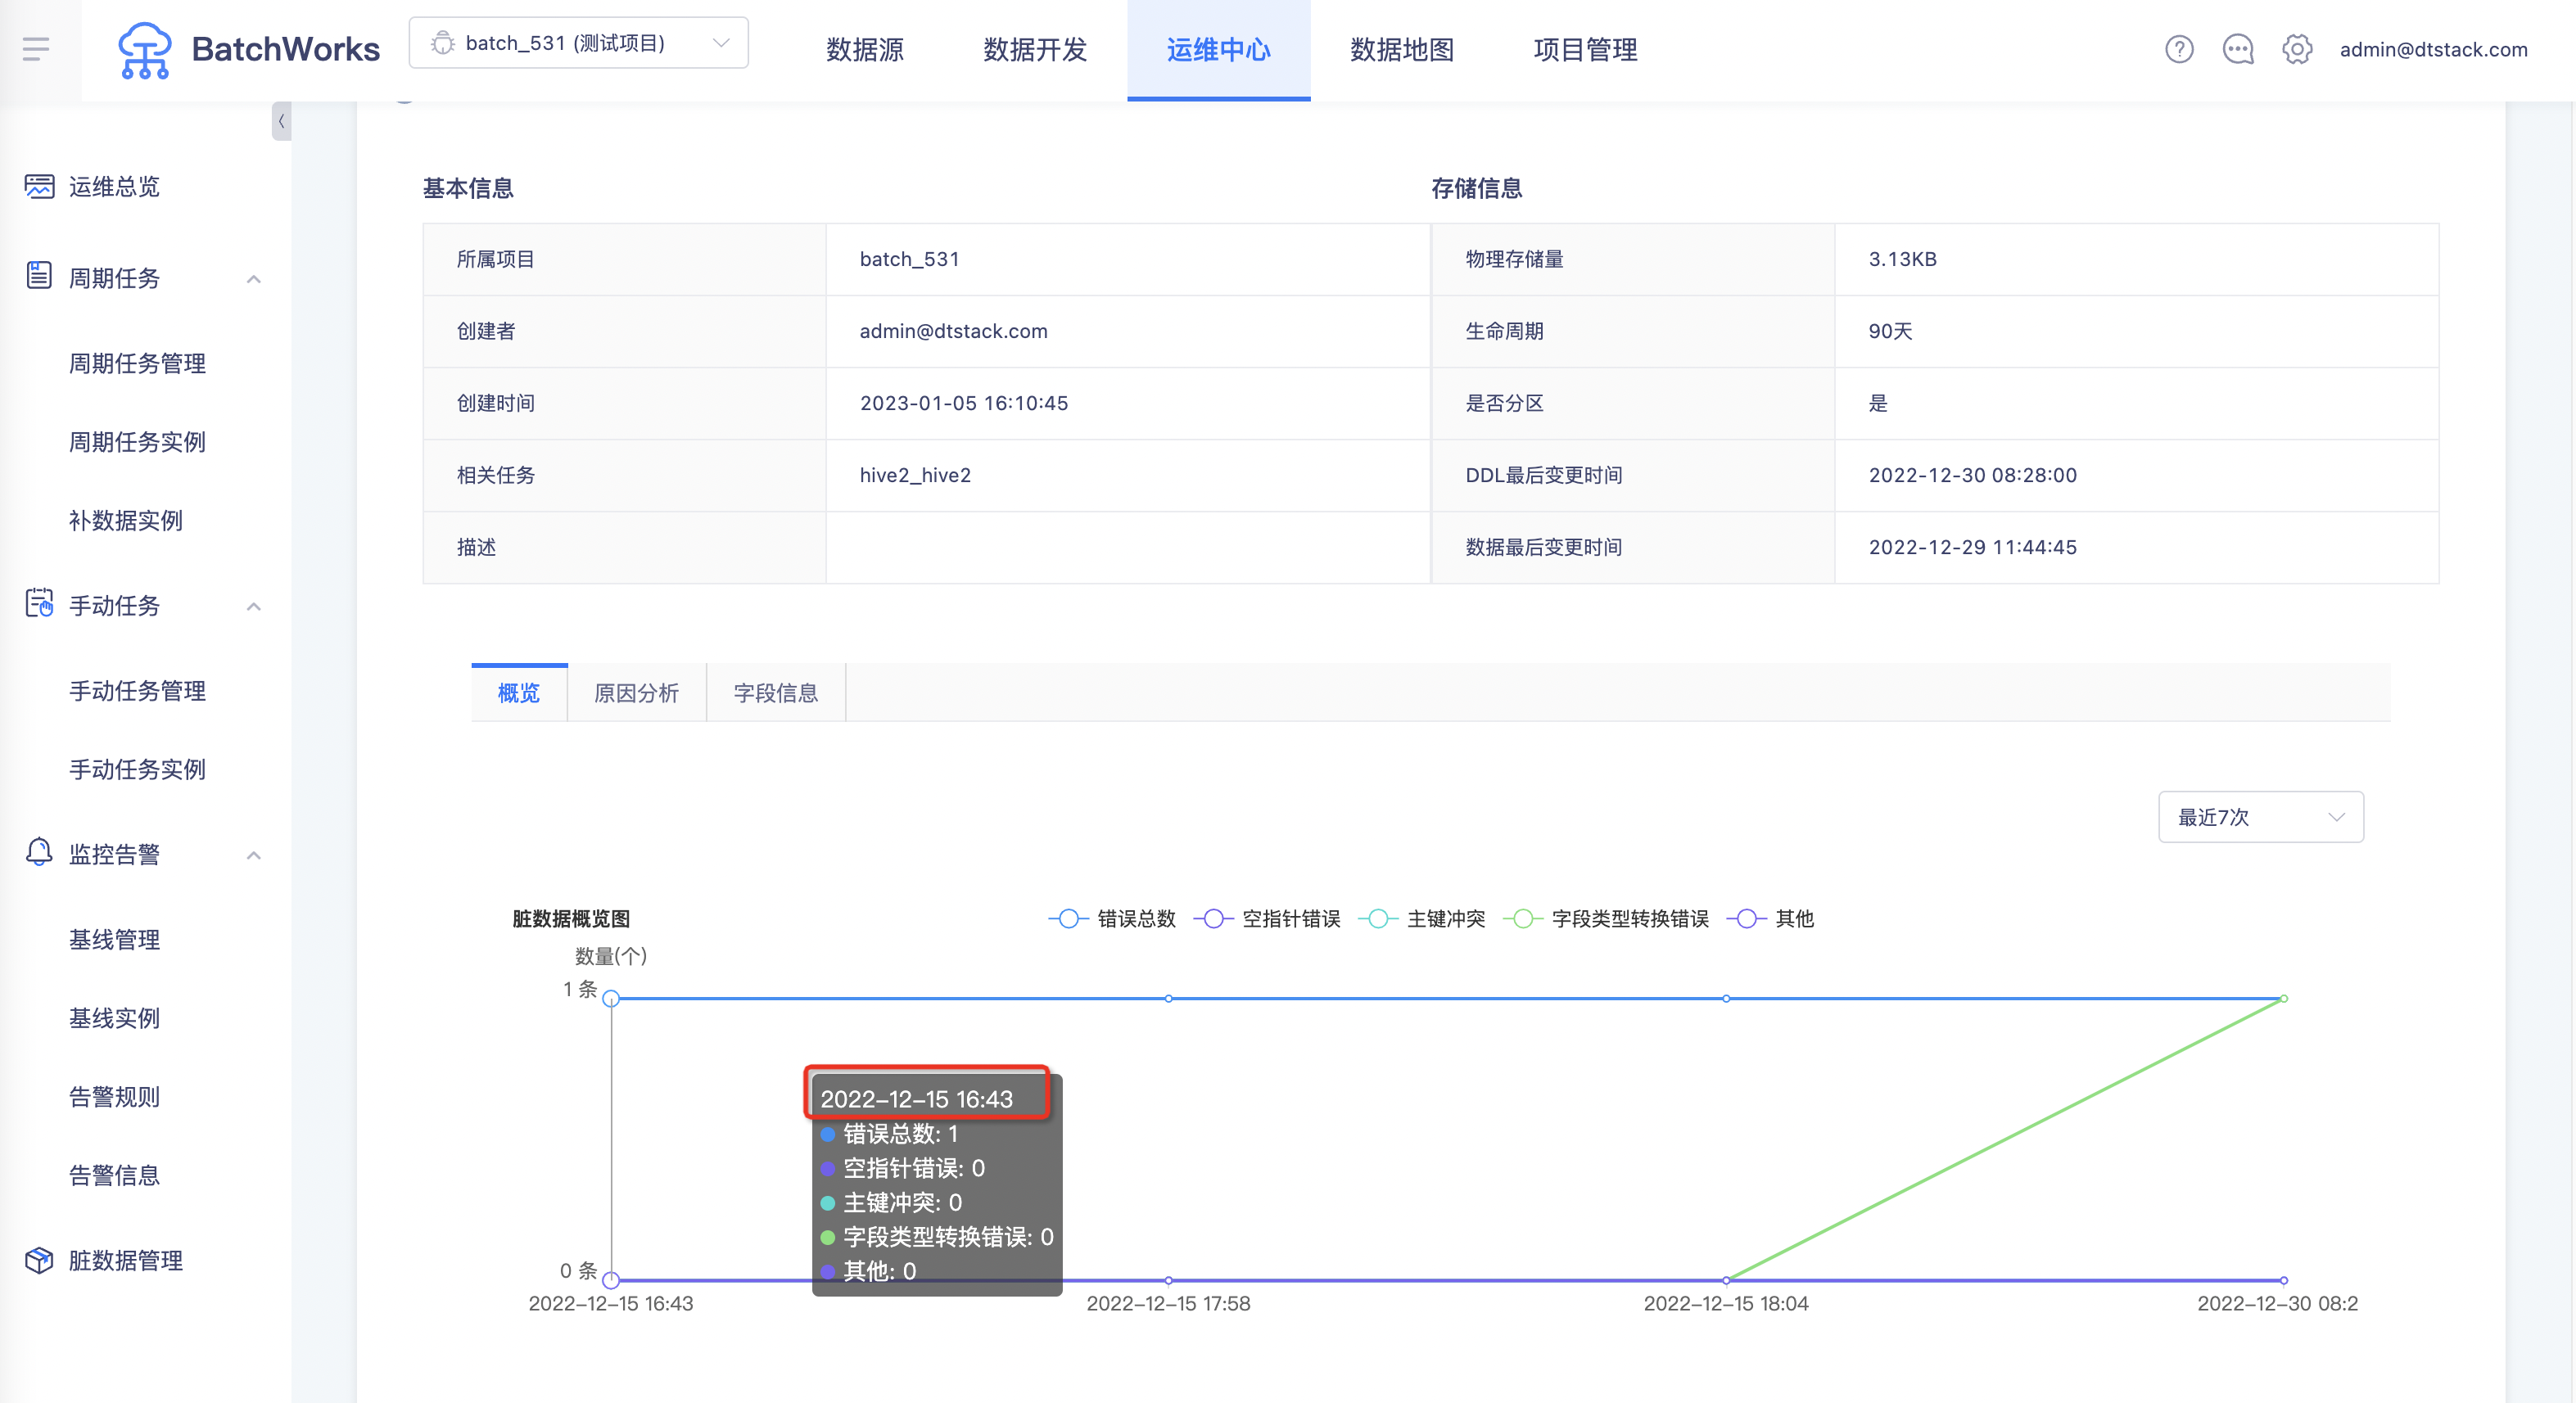Open 告警规则 in the sidebar
This screenshot has width=2576, height=1403.
[x=114, y=1097]
